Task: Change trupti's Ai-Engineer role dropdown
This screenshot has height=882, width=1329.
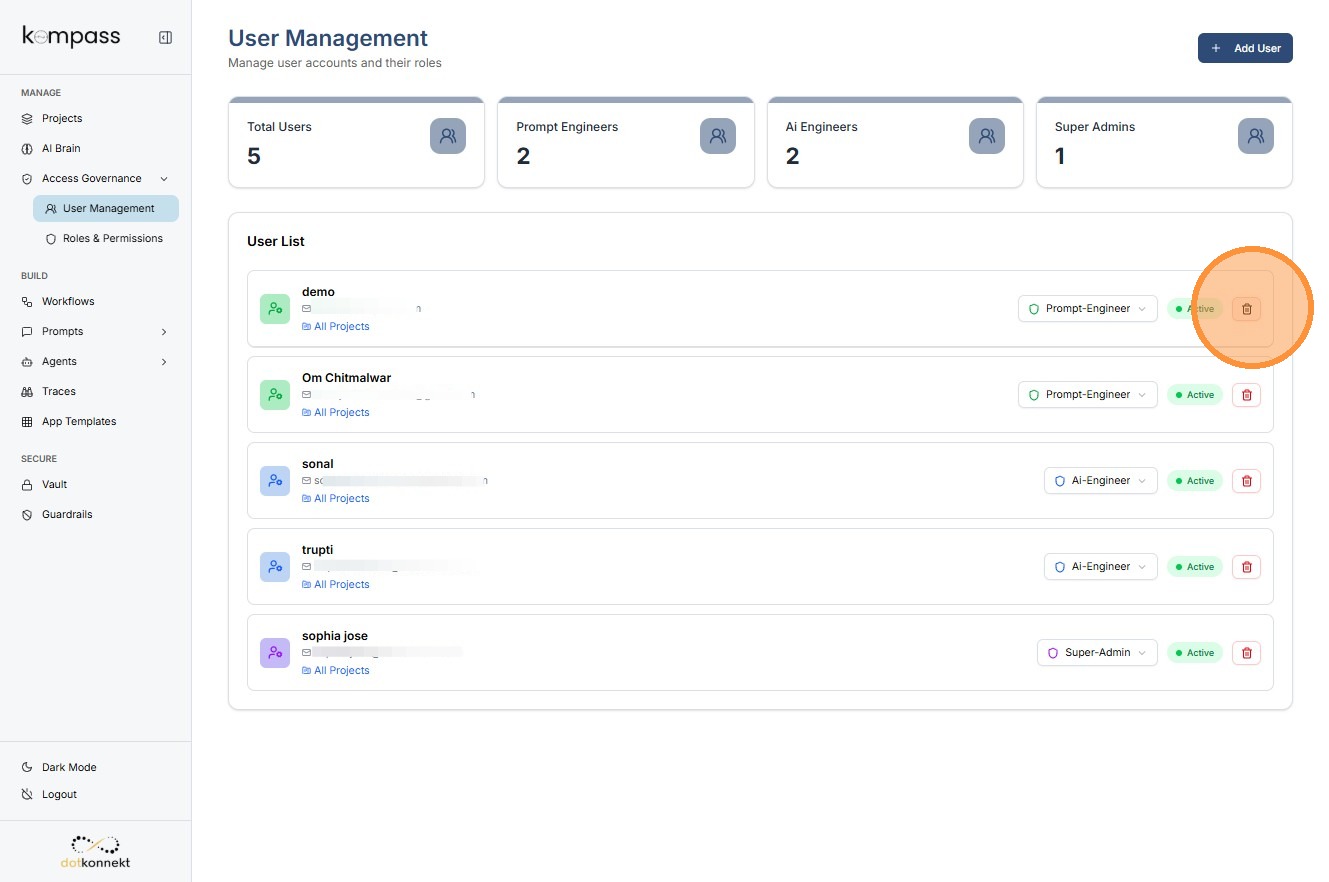Action: [x=1101, y=567]
